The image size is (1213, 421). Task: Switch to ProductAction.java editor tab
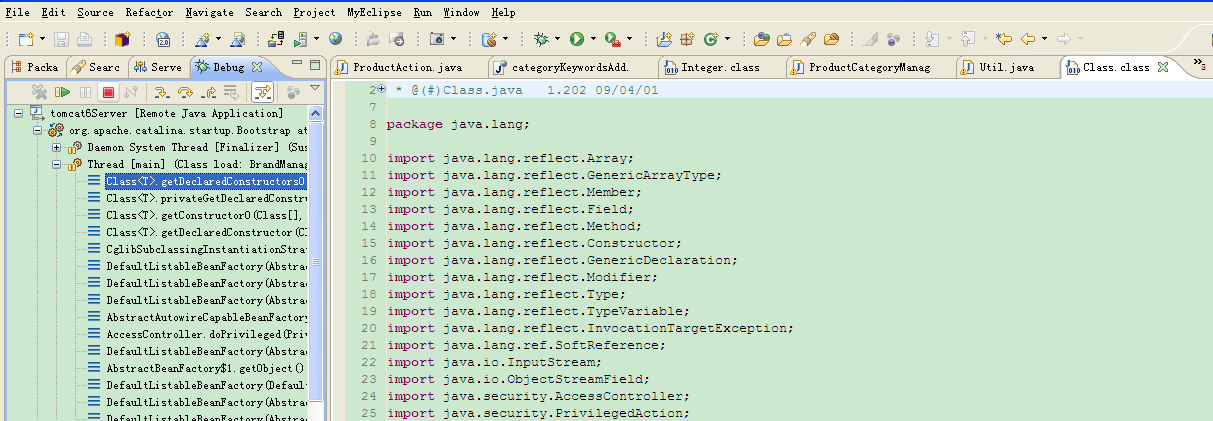407,67
